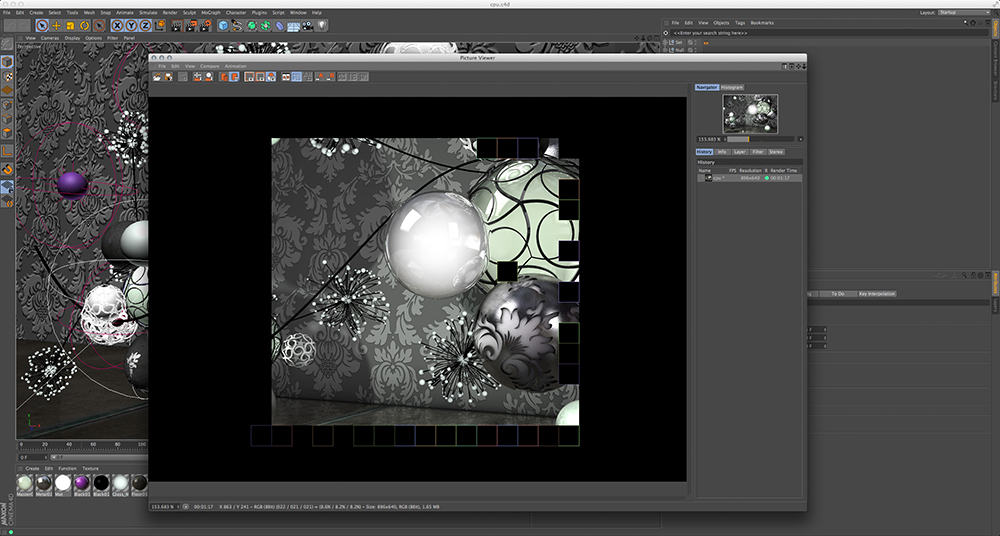1000x536 pixels.
Task: Click the Cube primitive icon
Action: [x=223, y=24]
